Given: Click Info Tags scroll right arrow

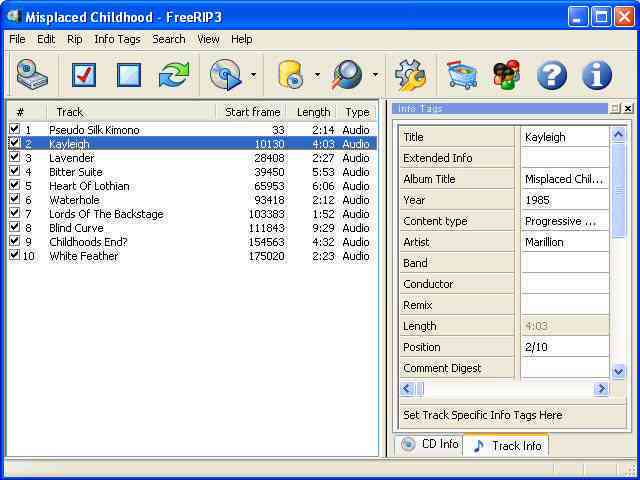Looking at the screenshot, I should [x=601, y=389].
